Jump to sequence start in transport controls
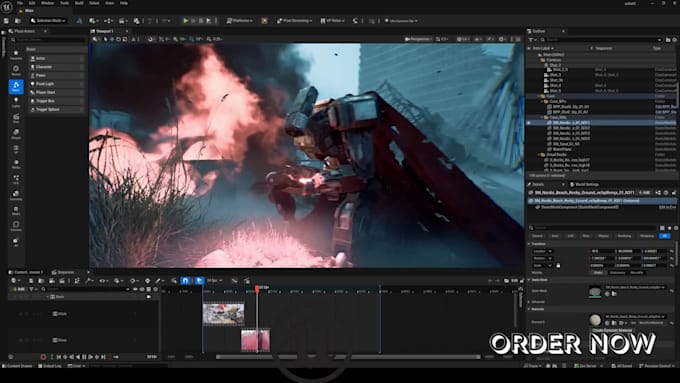 (x=59, y=357)
